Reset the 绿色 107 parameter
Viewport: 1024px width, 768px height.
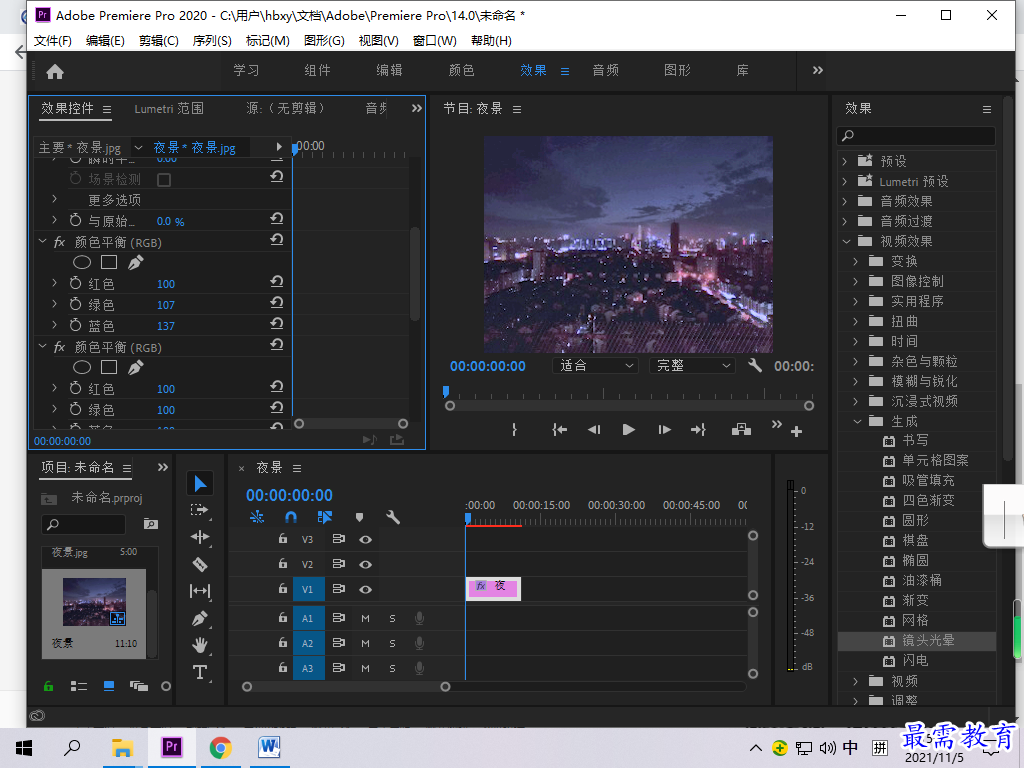pos(277,303)
